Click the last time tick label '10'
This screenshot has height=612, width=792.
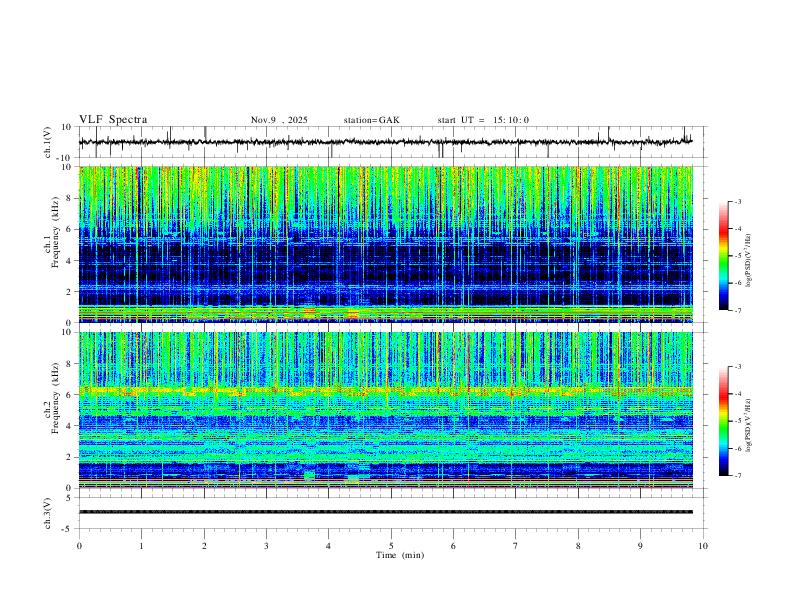pos(703,546)
